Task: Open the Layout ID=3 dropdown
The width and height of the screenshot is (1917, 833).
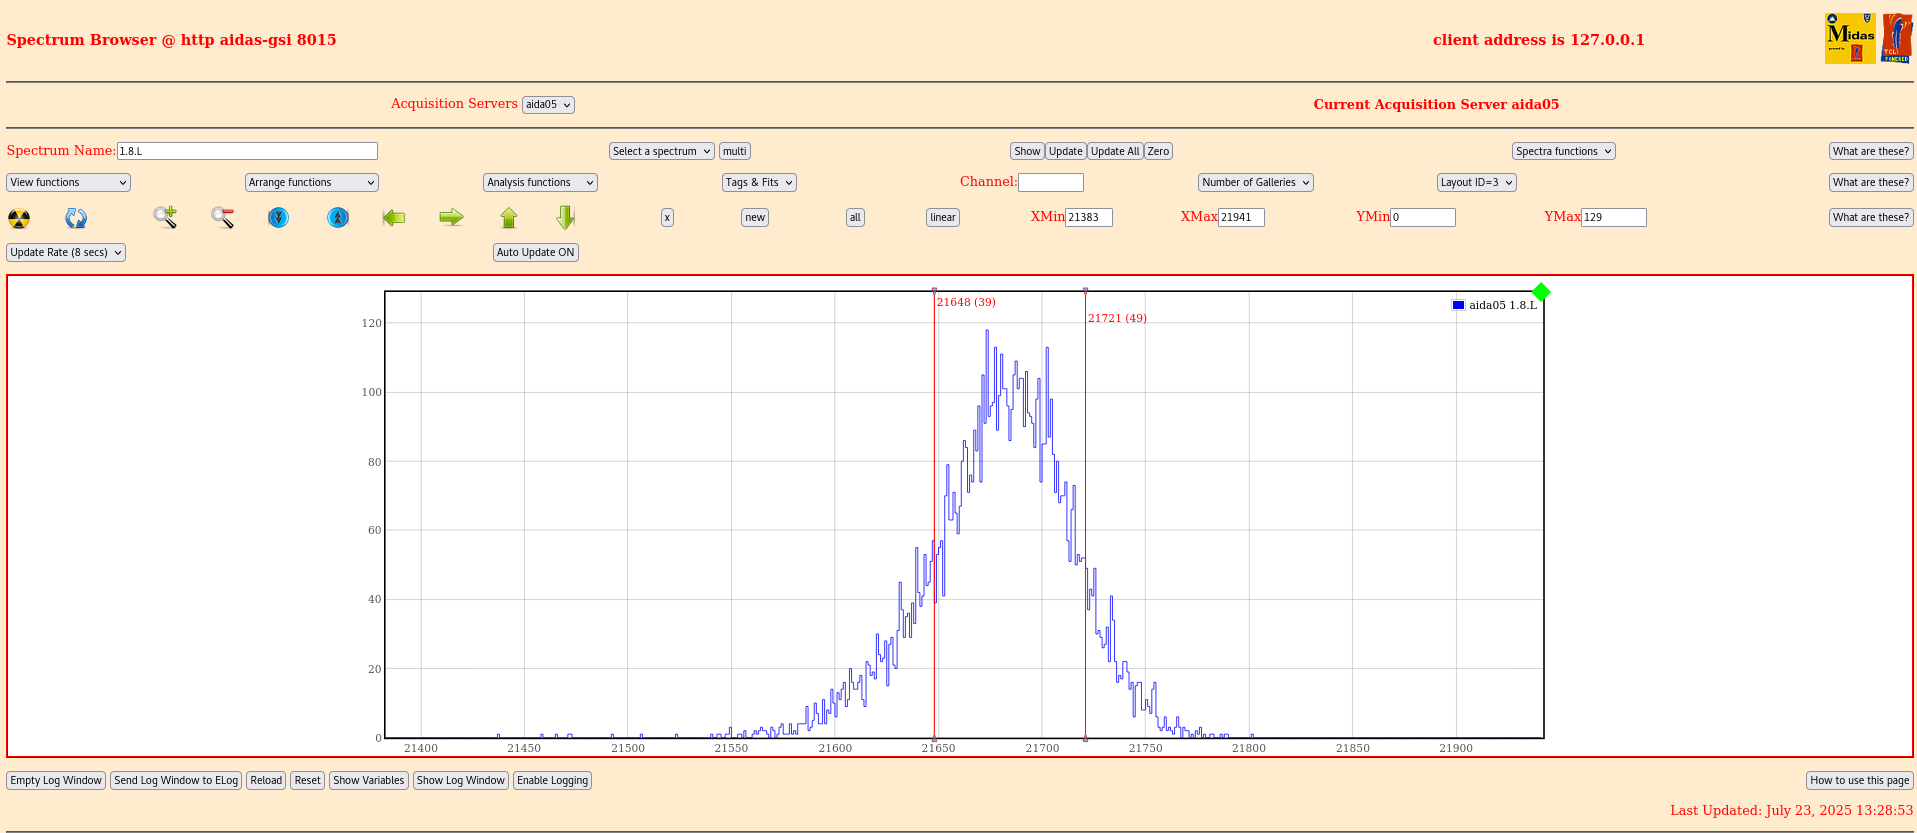Action: pyautogui.click(x=1477, y=182)
